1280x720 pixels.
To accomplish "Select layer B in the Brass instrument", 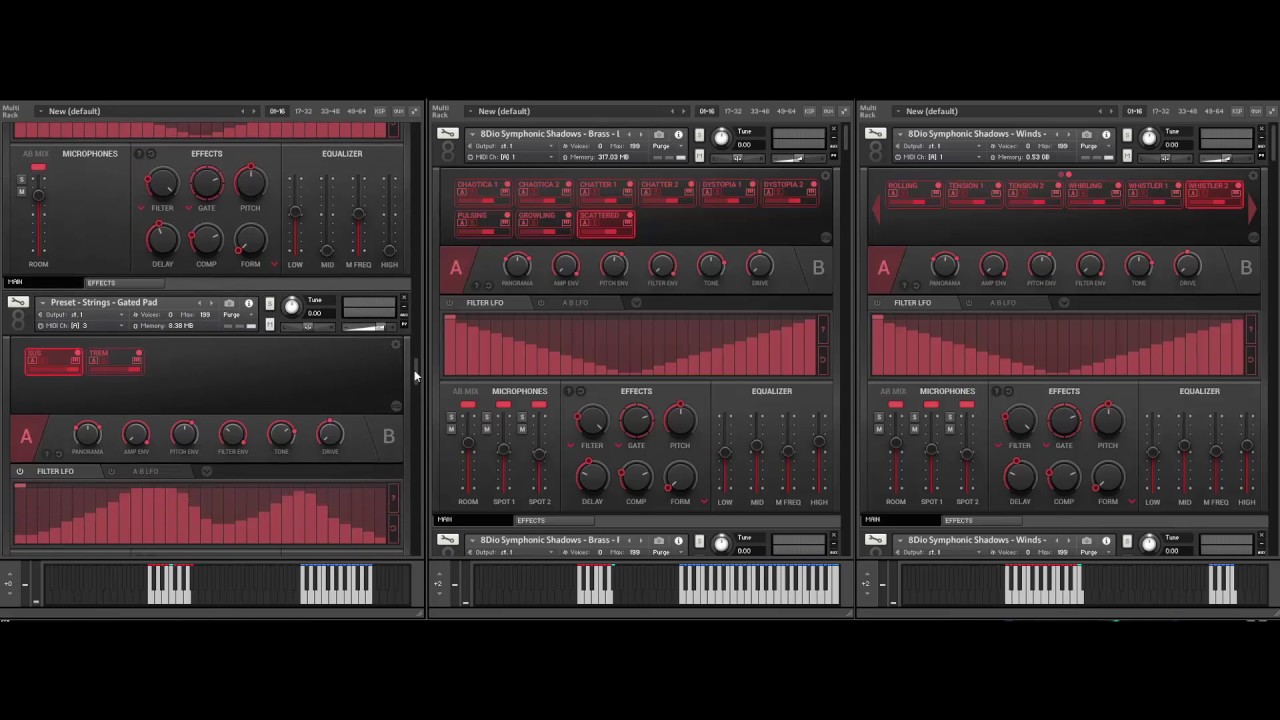I will tap(818, 268).
